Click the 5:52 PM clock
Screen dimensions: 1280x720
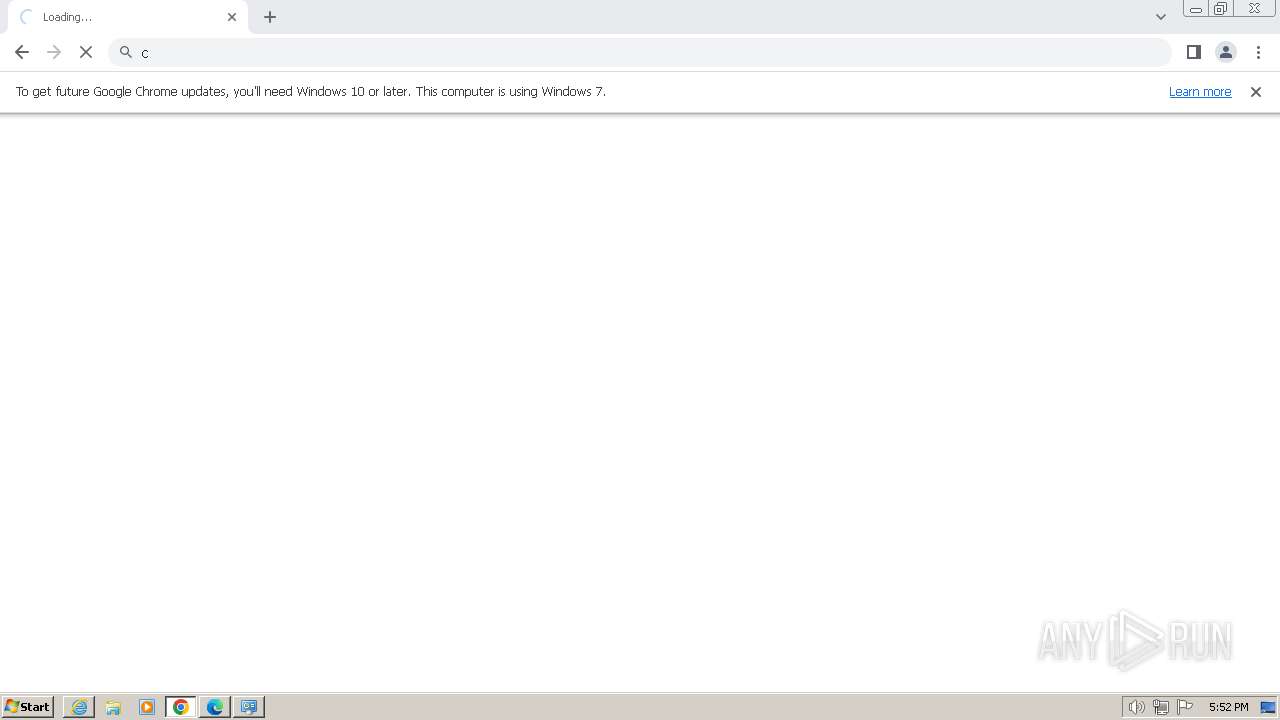tap(1228, 707)
